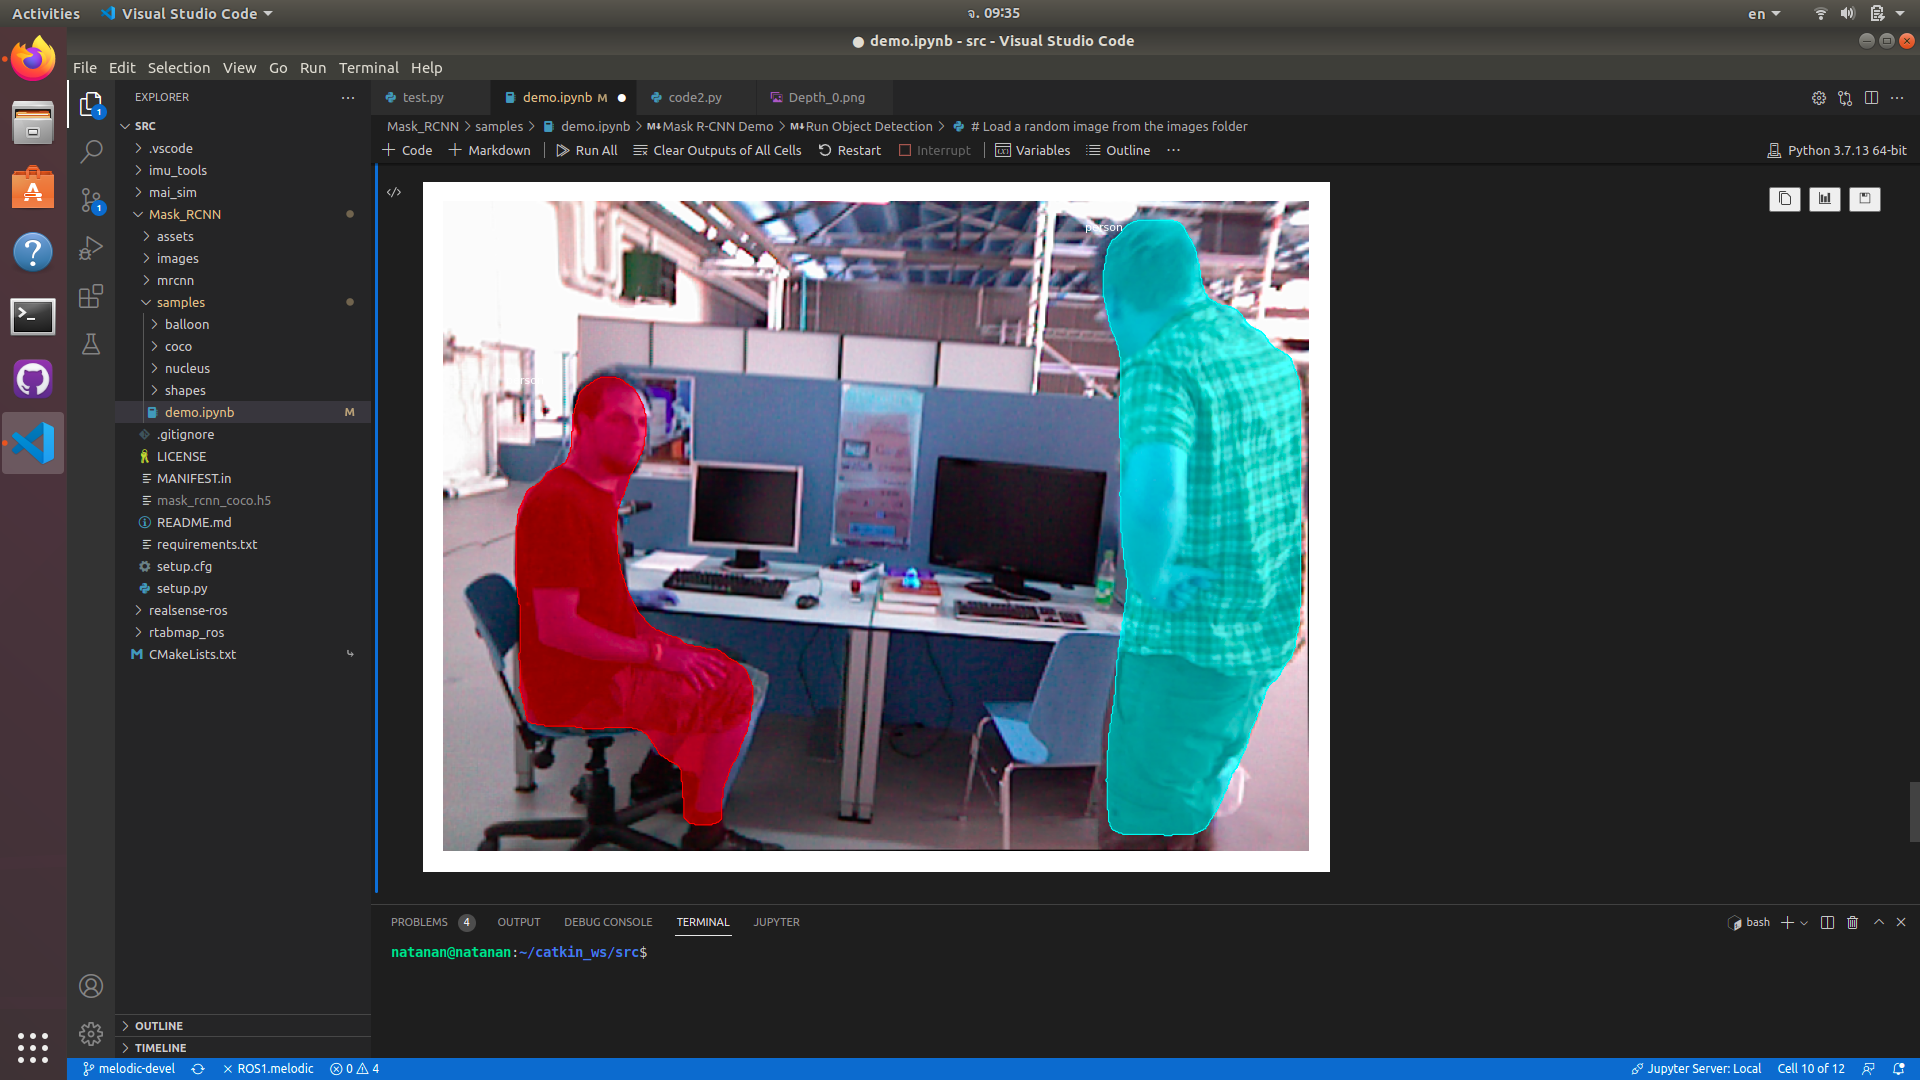Viewport: 1920px width, 1080px height.
Task: Open the Selection menu
Action: pos(179,68)
